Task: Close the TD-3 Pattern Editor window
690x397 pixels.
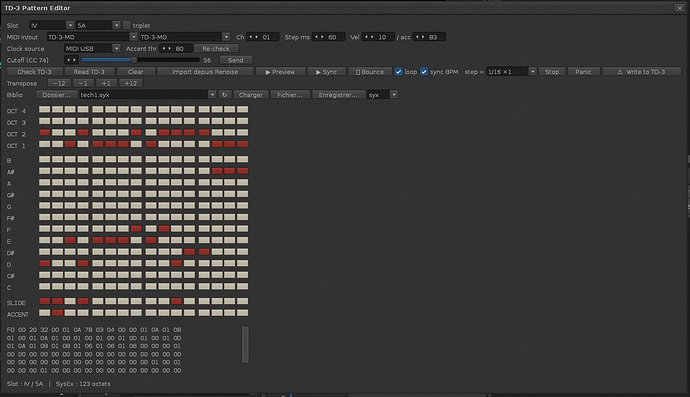Action: tap(679, 8)
